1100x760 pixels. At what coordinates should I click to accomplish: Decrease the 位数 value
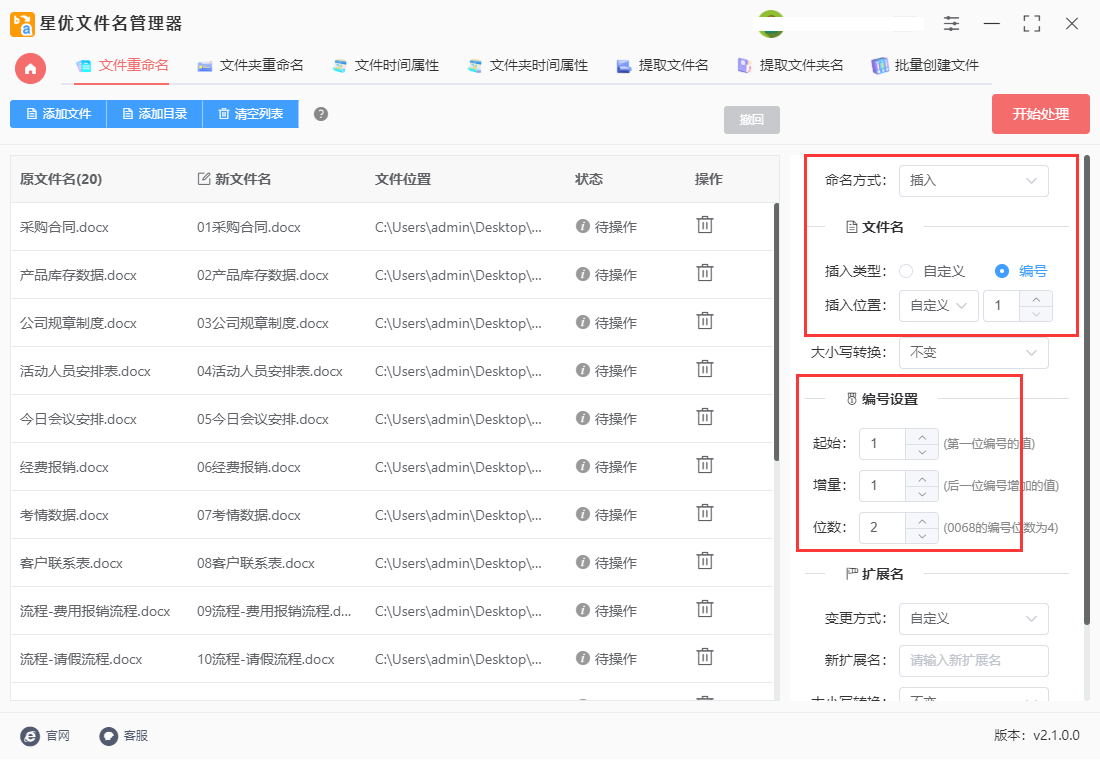pos(922,536)
